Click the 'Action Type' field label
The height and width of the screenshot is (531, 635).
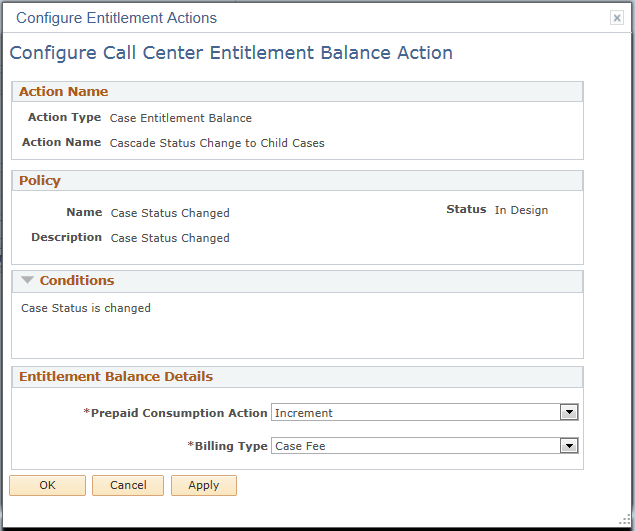coord(64,117)
